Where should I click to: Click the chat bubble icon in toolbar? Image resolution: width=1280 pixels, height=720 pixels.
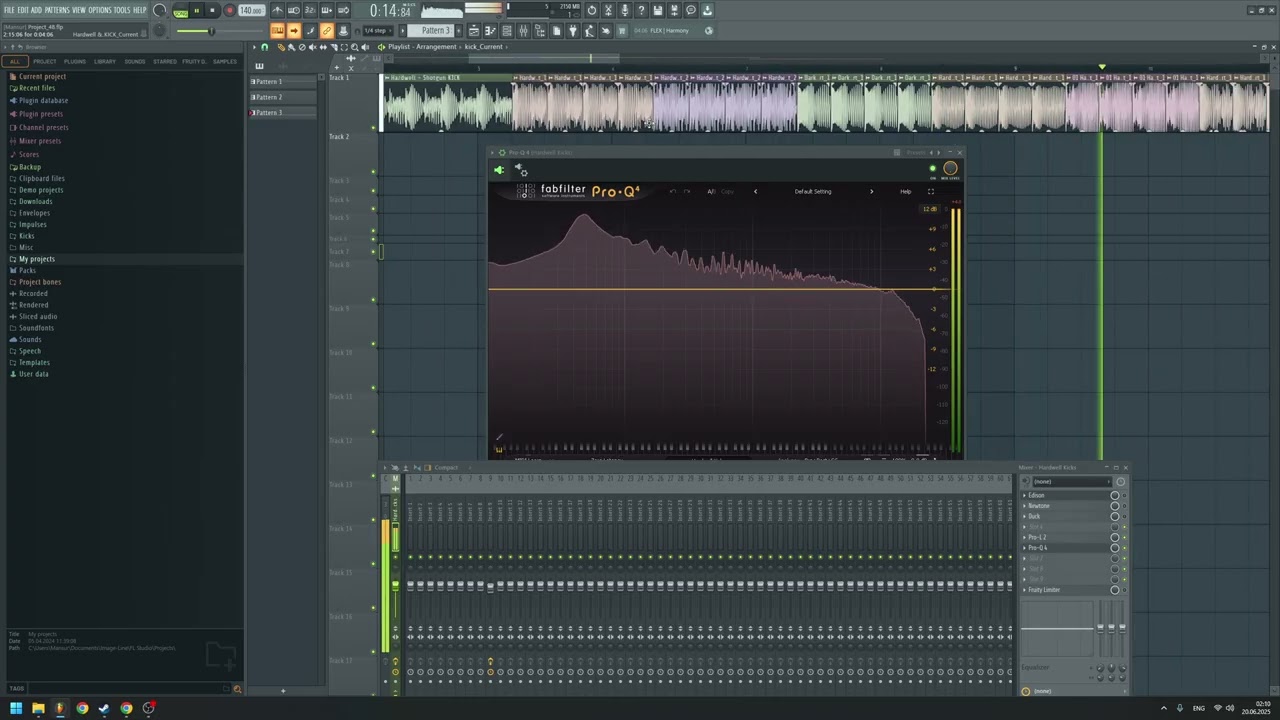690,11
